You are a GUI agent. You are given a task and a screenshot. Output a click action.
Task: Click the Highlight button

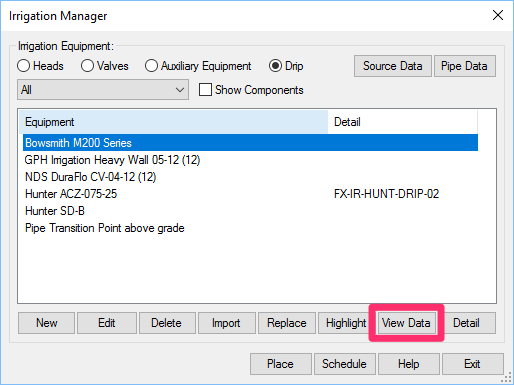click(x=346, y=323)
